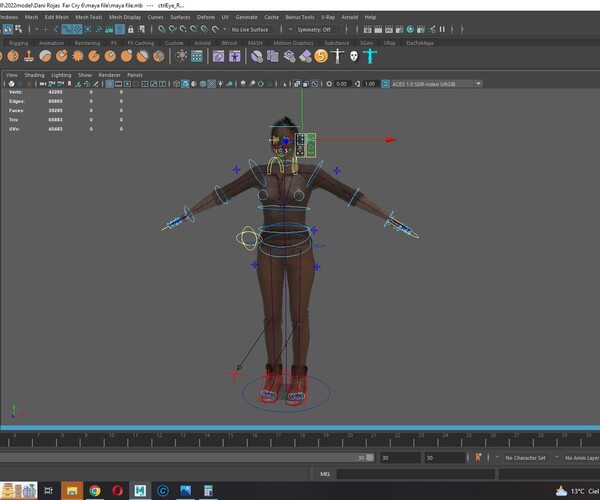Click the MEL script language button
The width and height of the screenshot is (600, 500).
click(x=325, y=474)
